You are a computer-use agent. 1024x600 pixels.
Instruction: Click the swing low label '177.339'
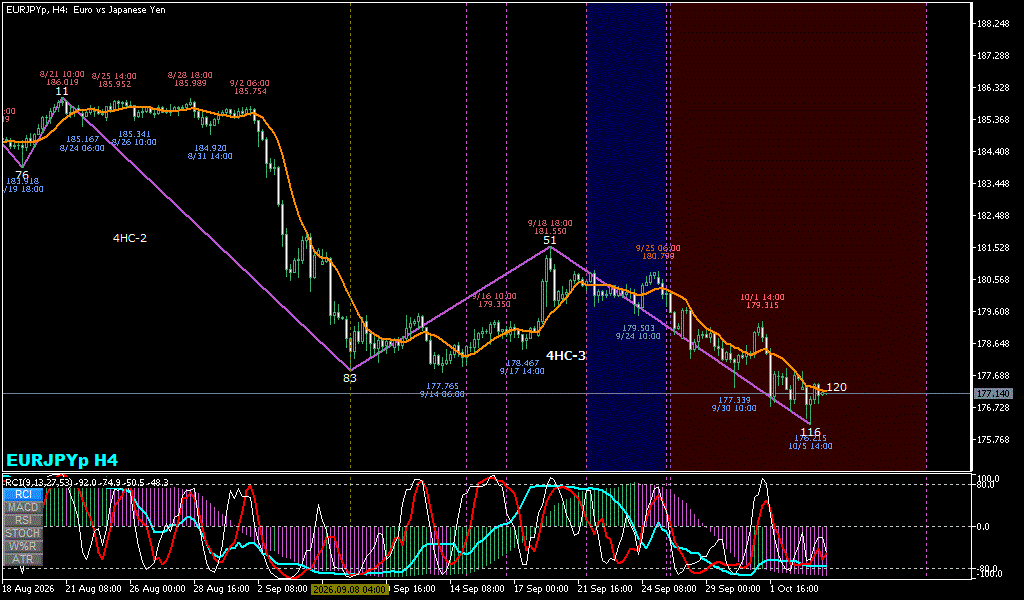coord(734,400)
